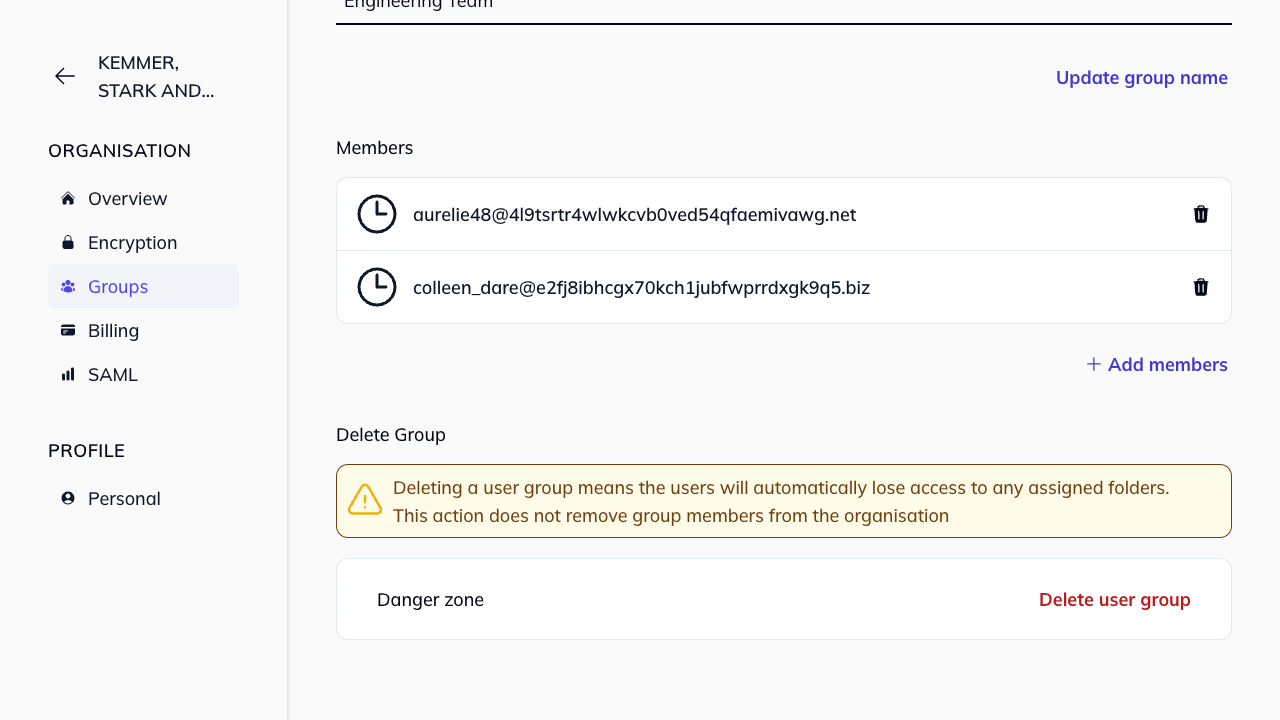Click the Delete user group button
Screen dimensions: 1280x720
pyautogui.click(x=1114, y=599)
